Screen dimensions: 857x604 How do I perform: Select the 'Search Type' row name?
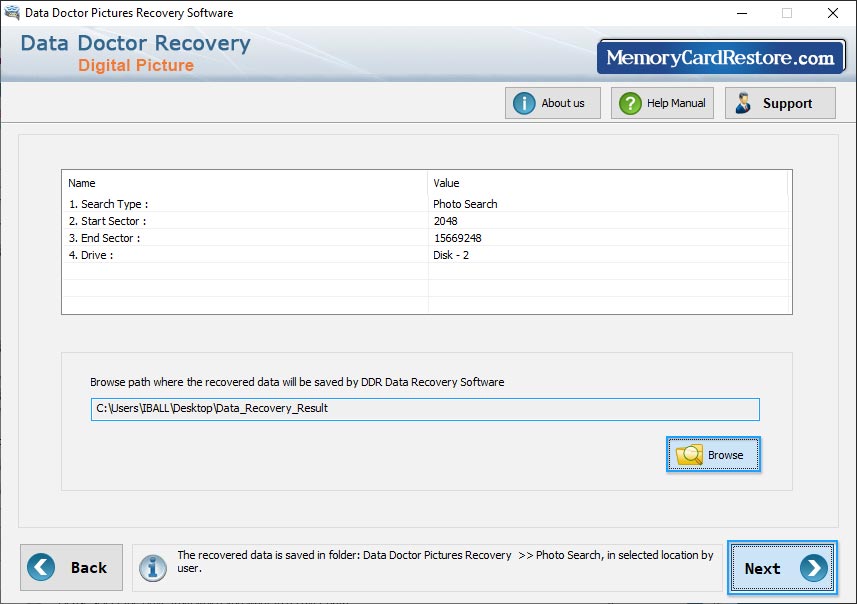point(108,204)
